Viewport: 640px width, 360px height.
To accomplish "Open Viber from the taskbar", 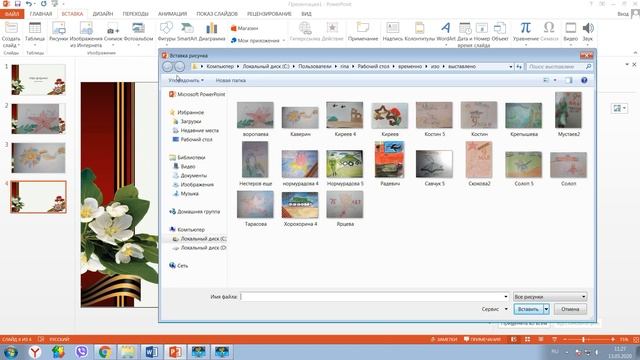I will (82, 352).
